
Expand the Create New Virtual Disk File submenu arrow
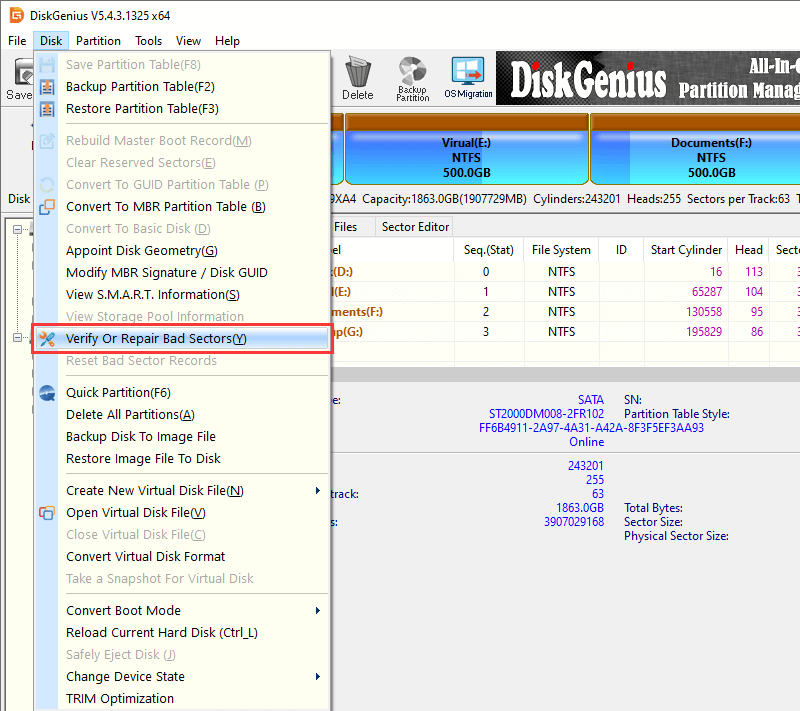coord(318,491)
